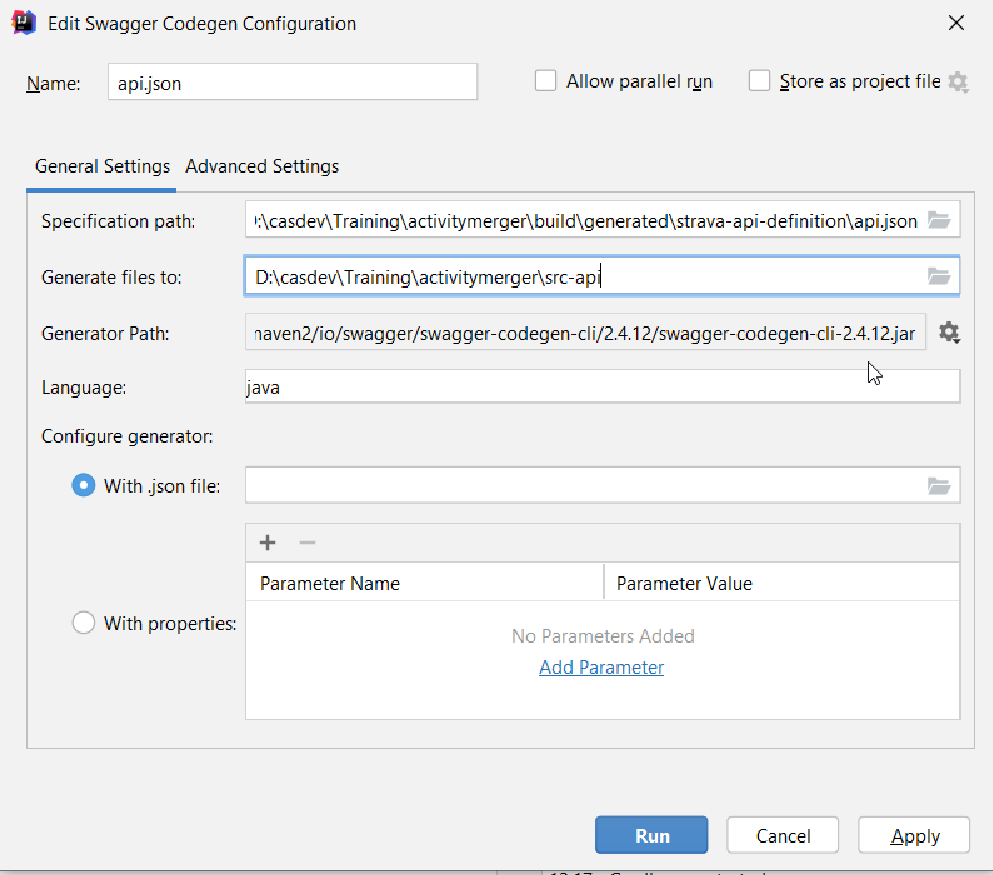Choose the With properties radio option

pyautogui.click(x=83, y=623)
